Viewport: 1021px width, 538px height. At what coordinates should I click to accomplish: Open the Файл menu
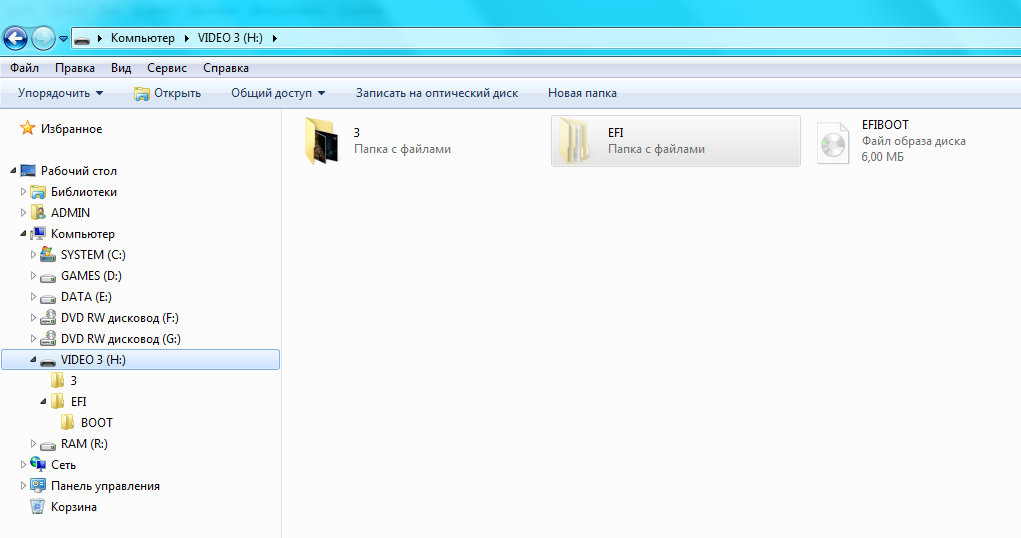(x=24, y=68)
